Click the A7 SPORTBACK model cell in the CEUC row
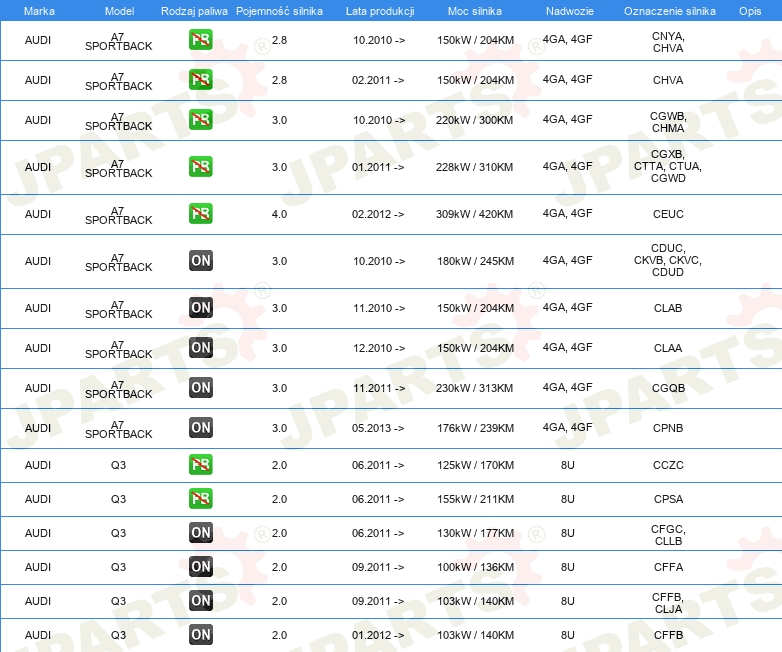The height and width of the screenshot is (652, 782). [118, 216]
